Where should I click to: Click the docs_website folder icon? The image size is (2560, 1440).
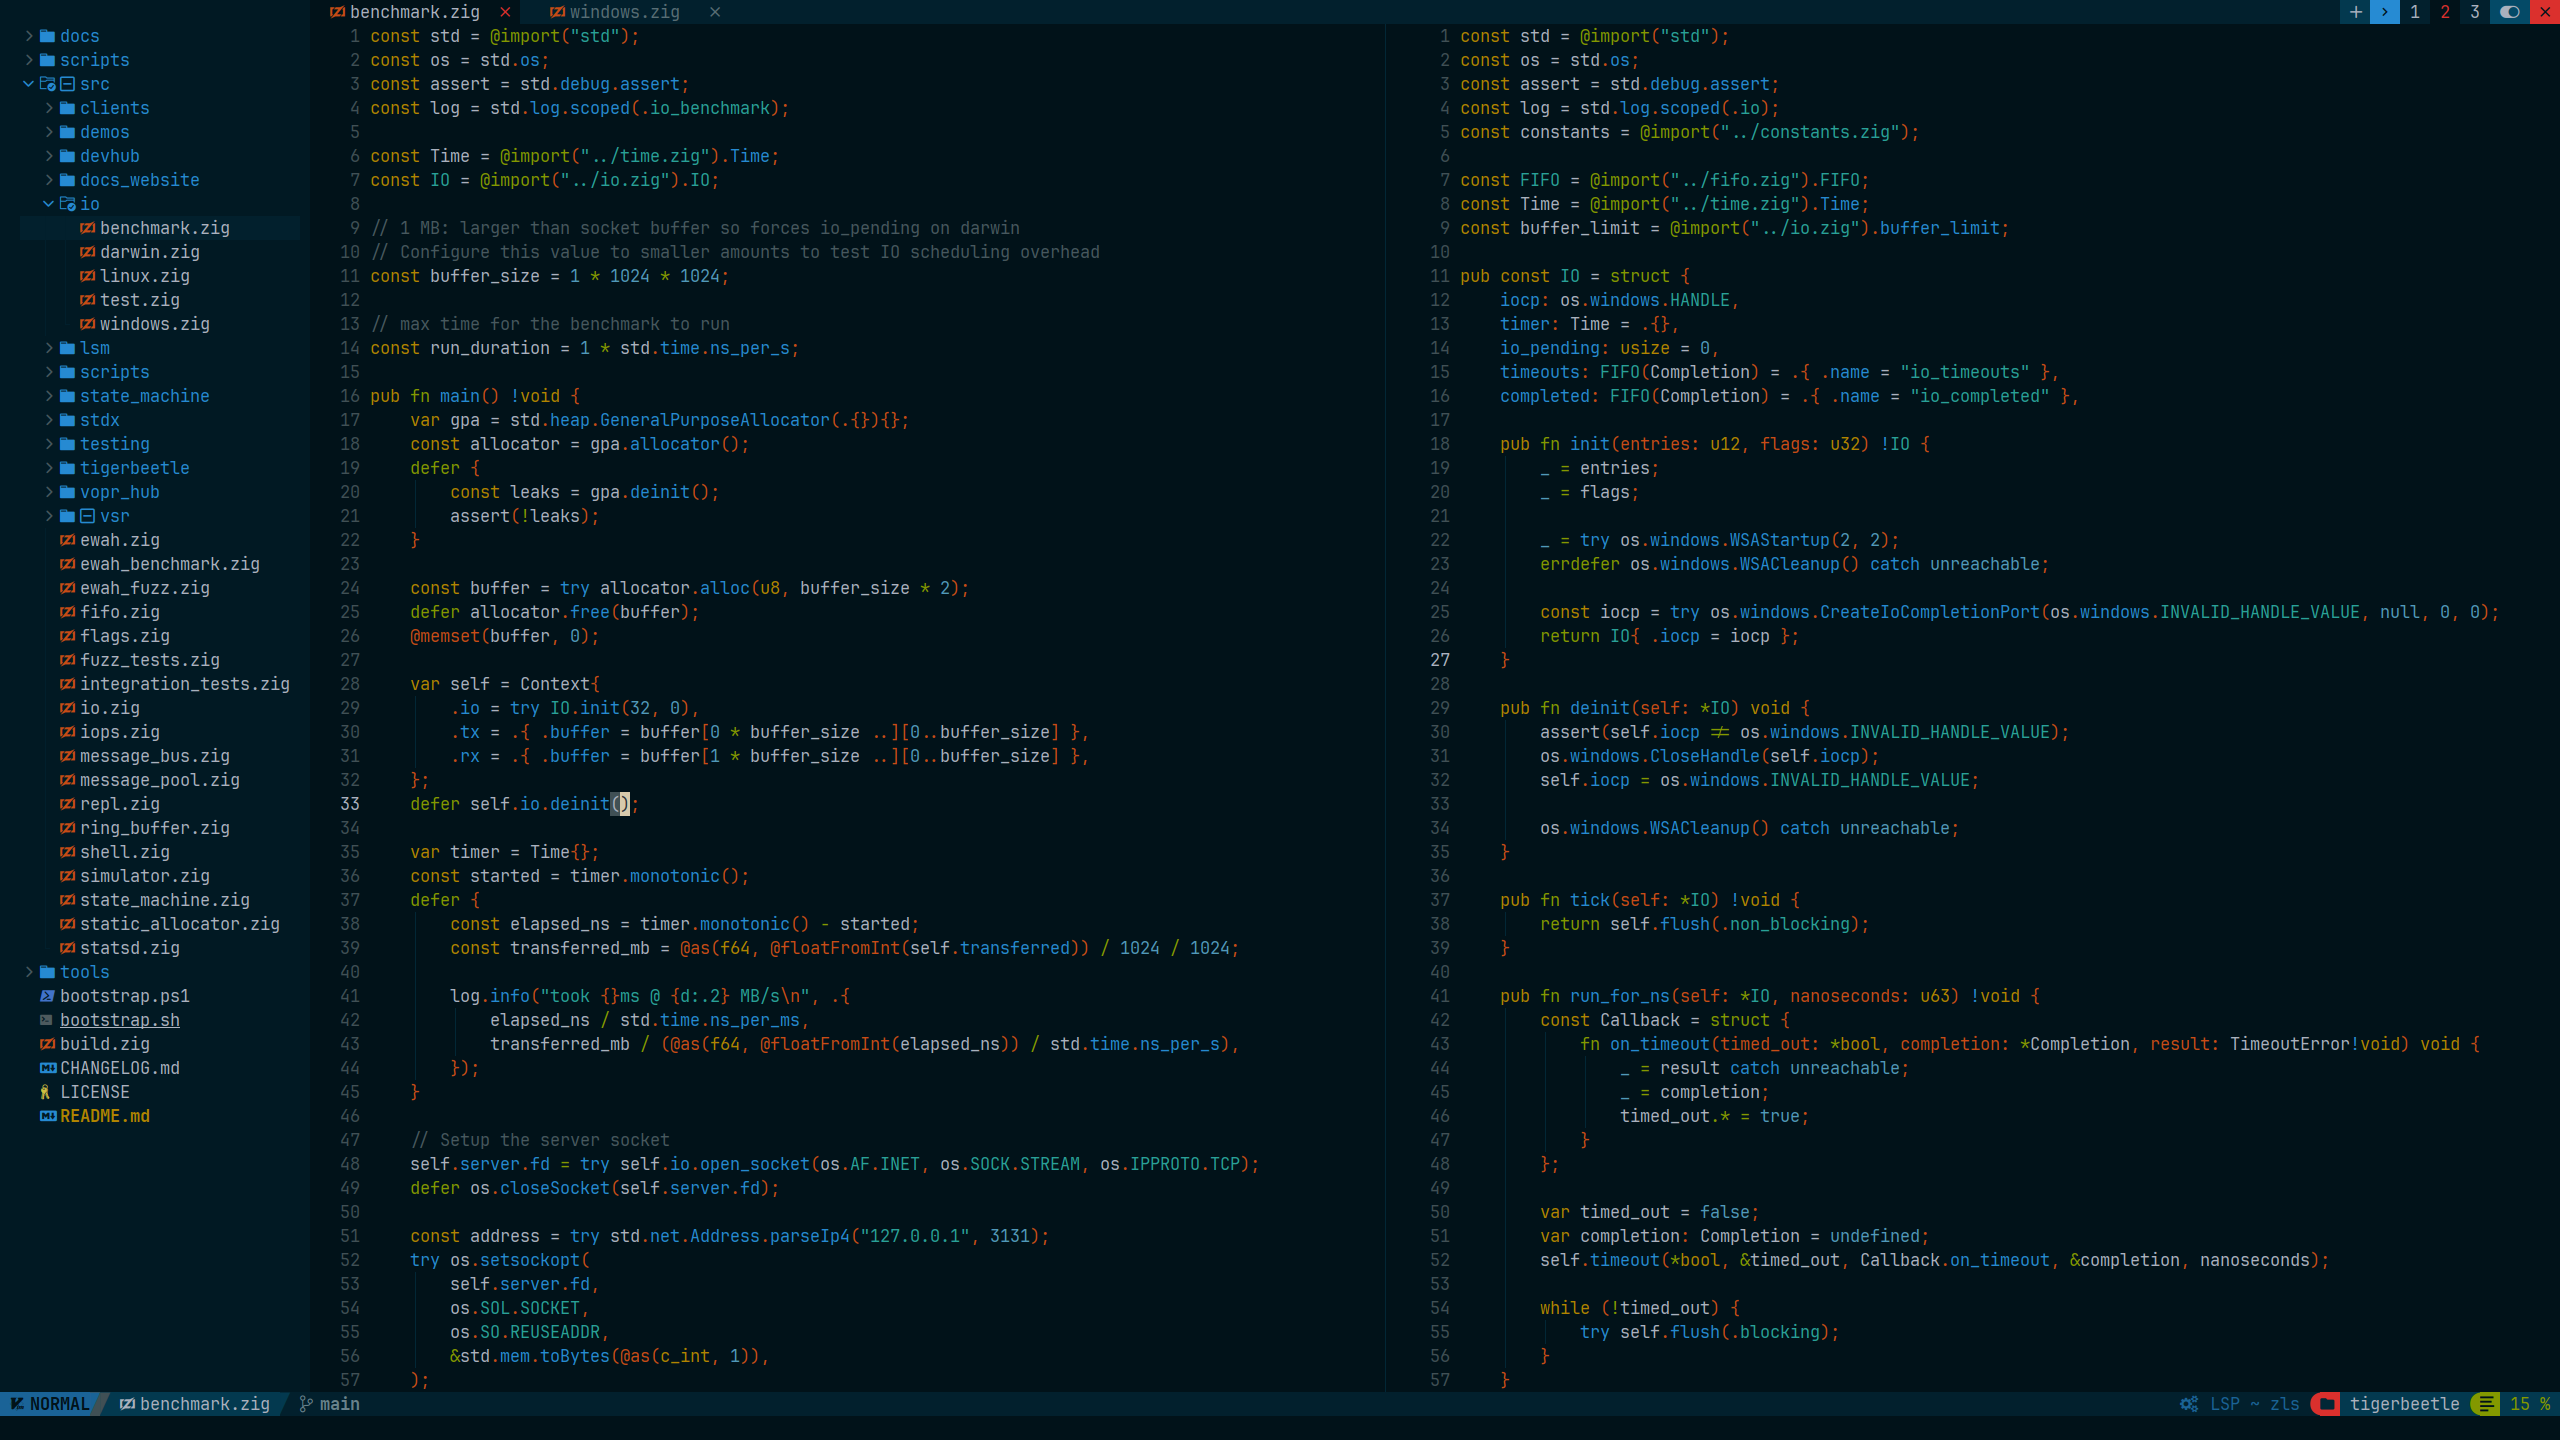coord(67,180)
